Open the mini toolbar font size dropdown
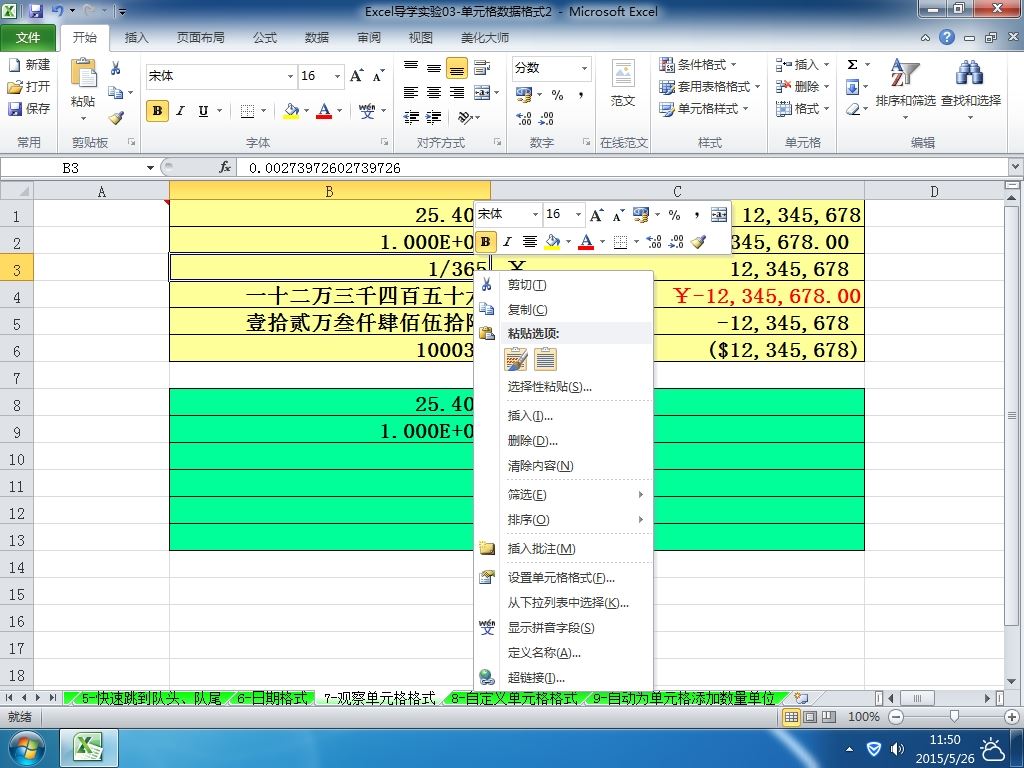This screenshot has width=1024, height=768. [x=578, y=214]
